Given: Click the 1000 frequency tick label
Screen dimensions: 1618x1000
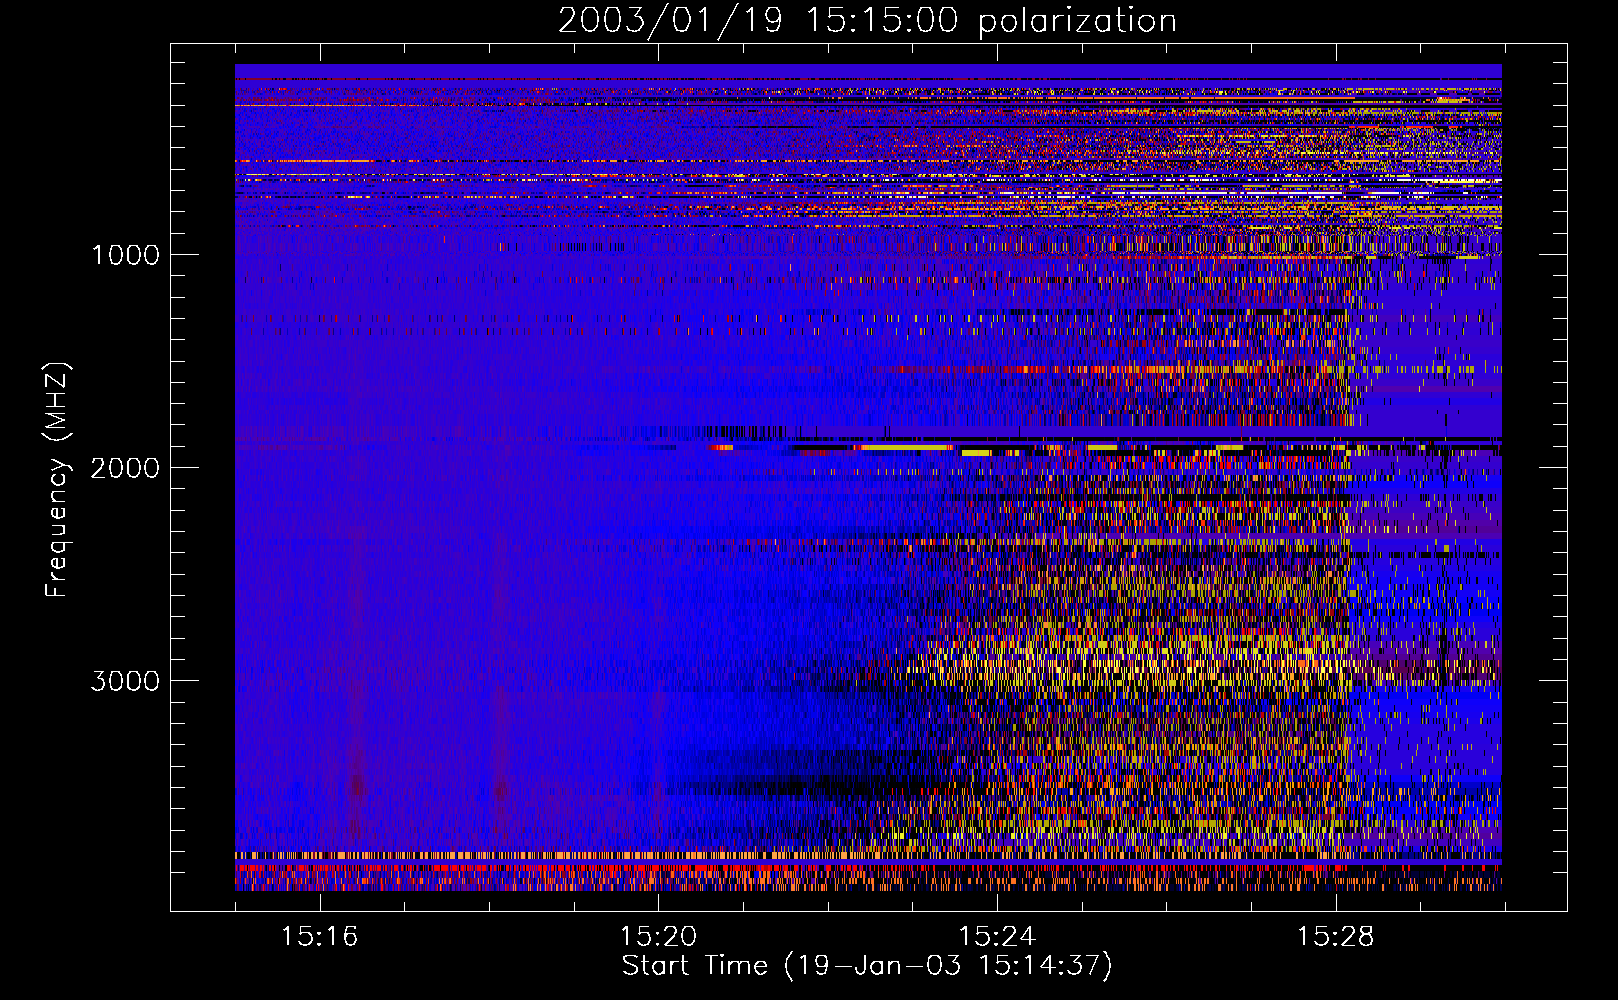Looking at the screenshot, I should click(125, 255).
